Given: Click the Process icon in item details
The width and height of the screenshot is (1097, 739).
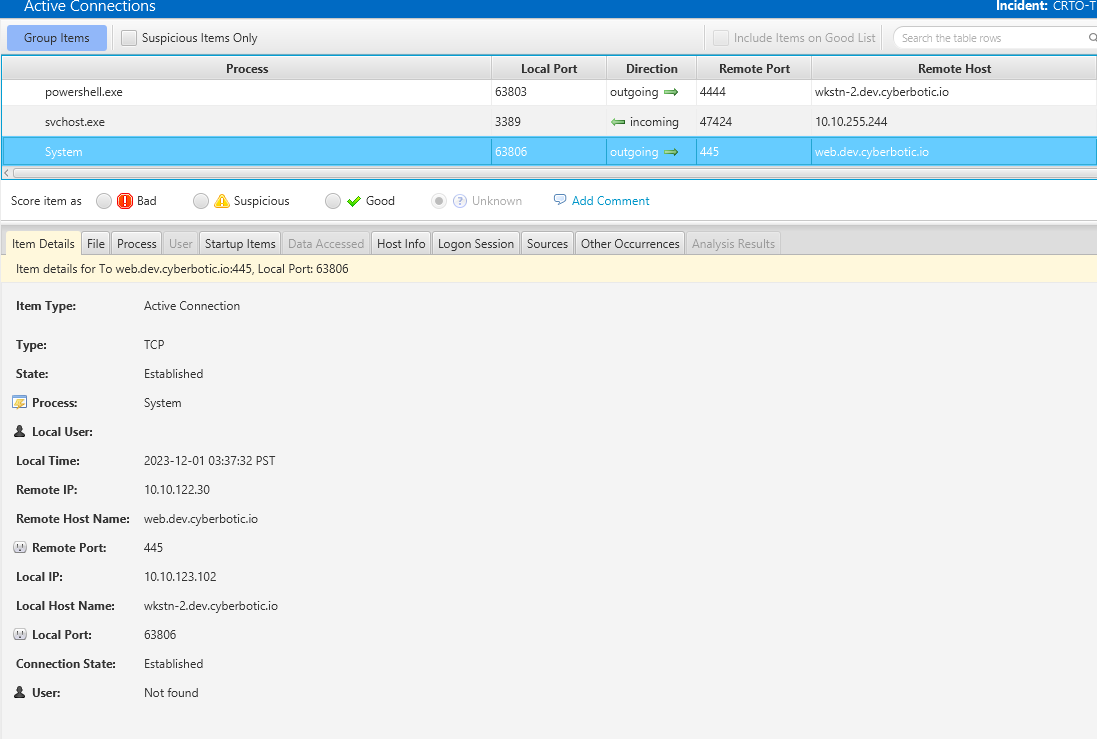Looking at the screenshot, I should point(20,403).
